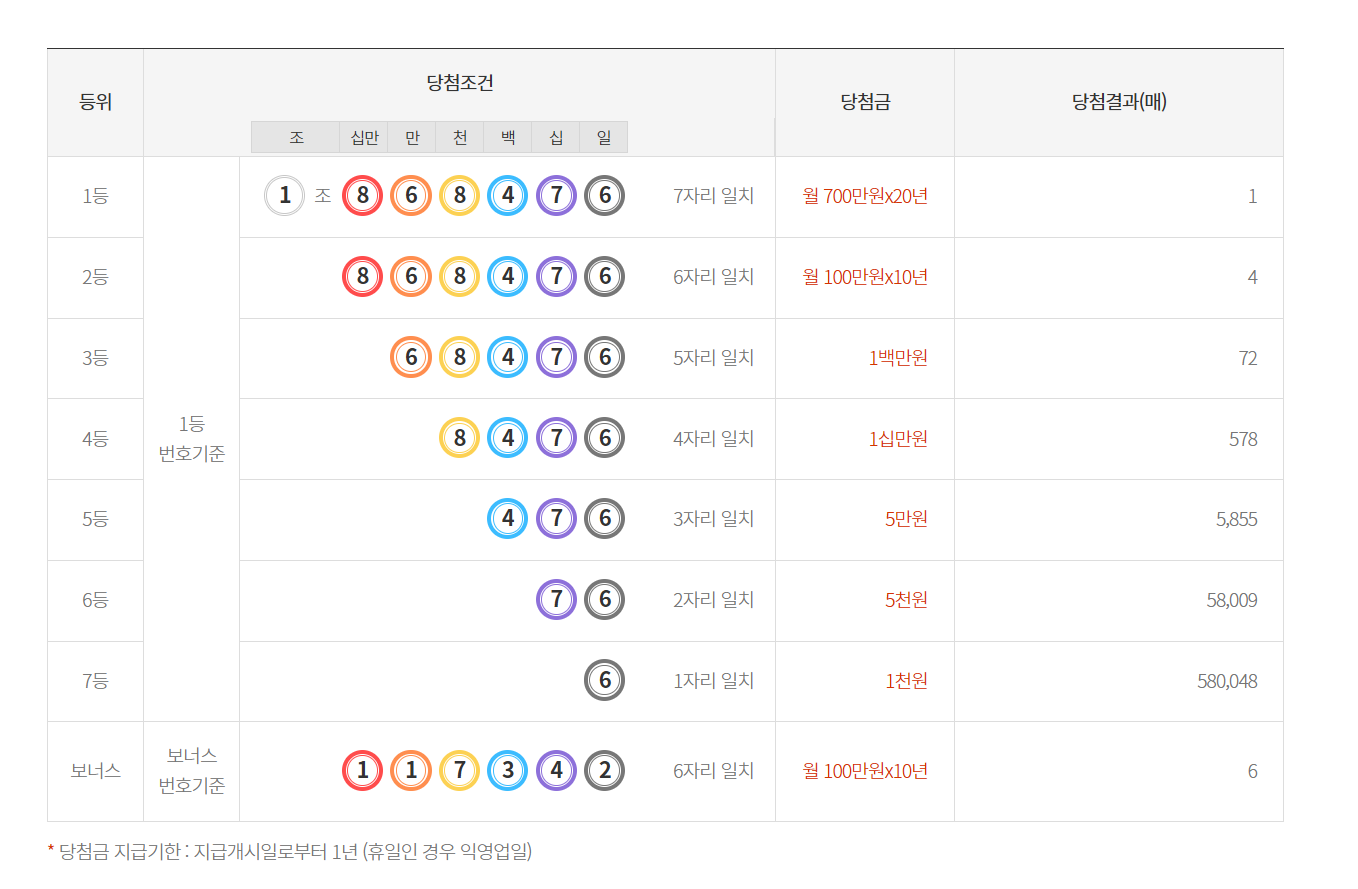Click the winner count 578
This screenshot has width=1358, height=889.
1243,439
